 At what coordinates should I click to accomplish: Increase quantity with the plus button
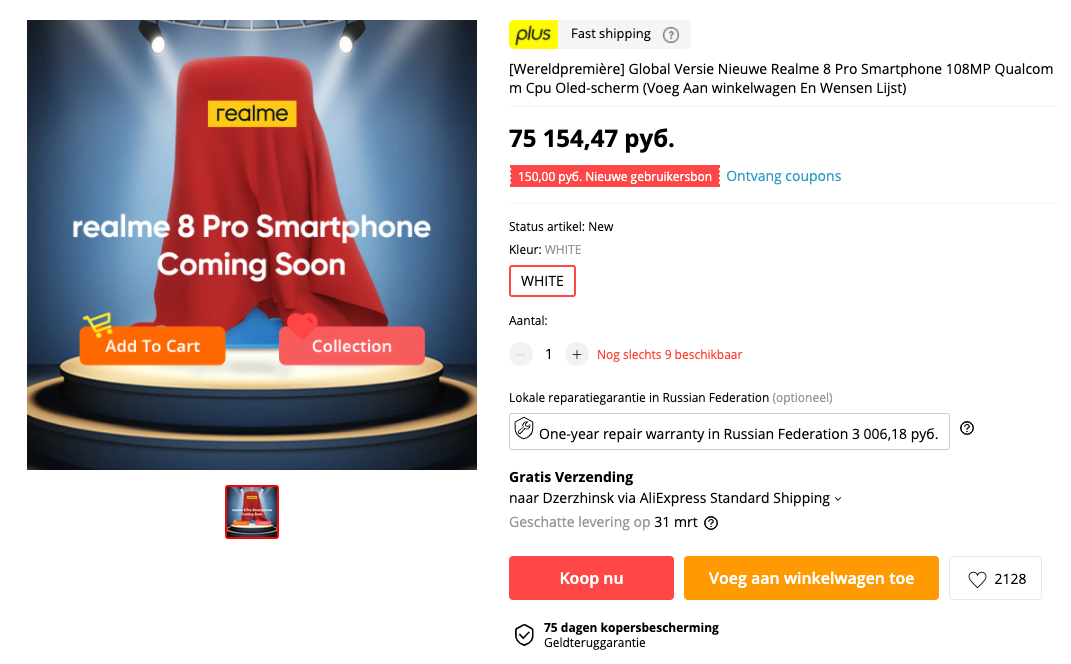point(576,354)
